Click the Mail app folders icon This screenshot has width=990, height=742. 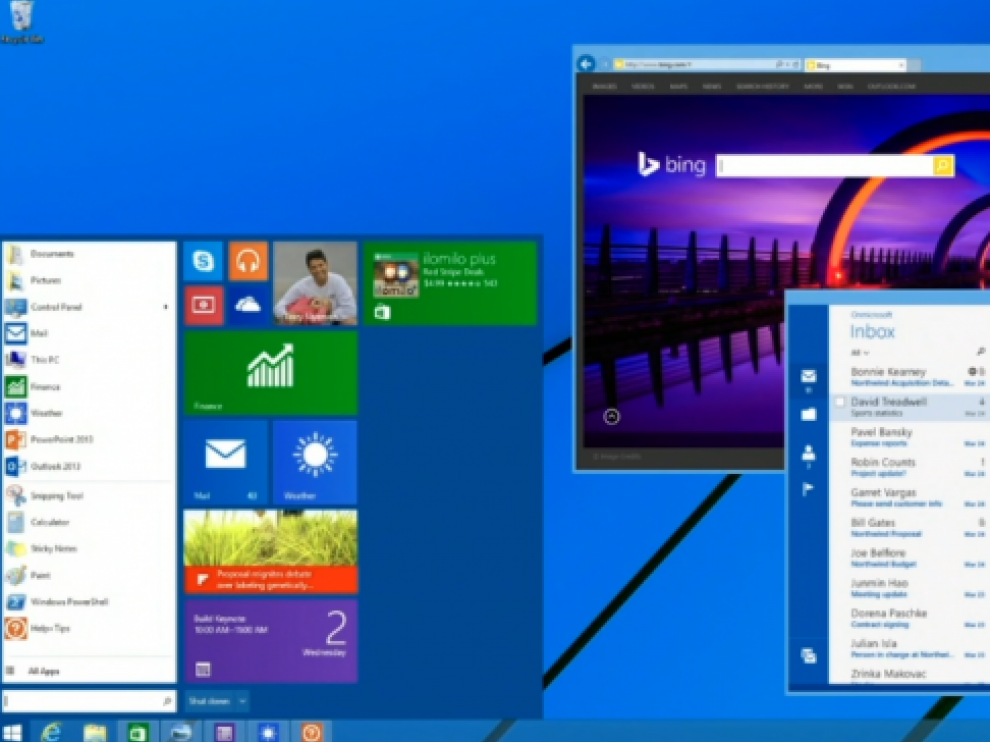808,414
